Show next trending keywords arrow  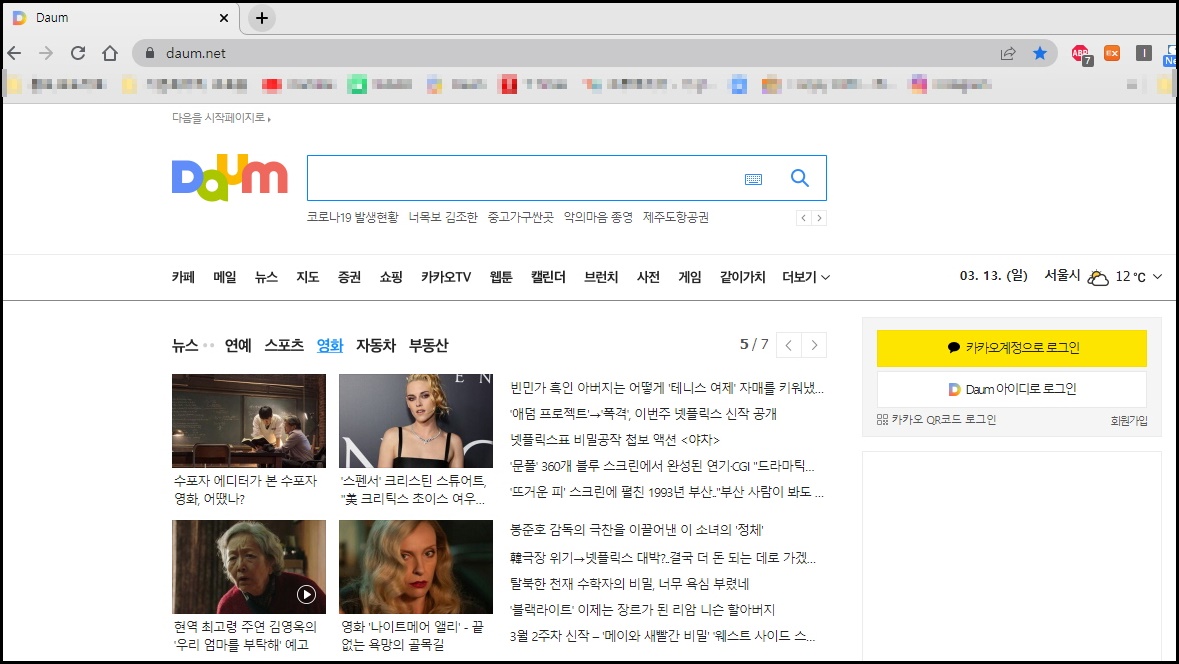coord(819,218)
